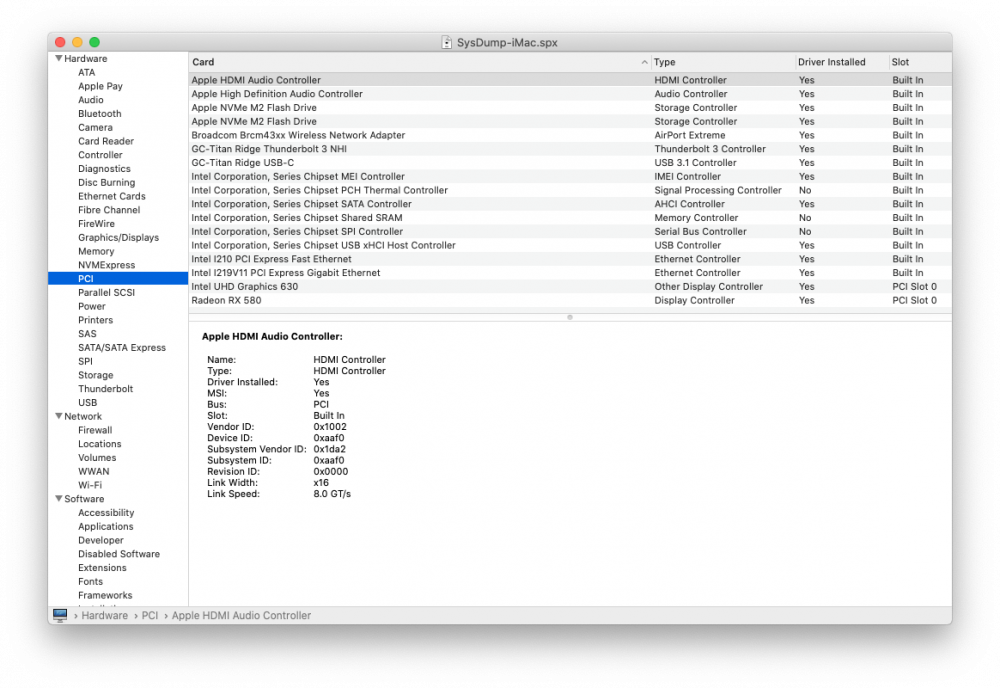Select Wi-Fi under Network
The height and width of the screenshot is (688, 1000).
click(90, 485)
